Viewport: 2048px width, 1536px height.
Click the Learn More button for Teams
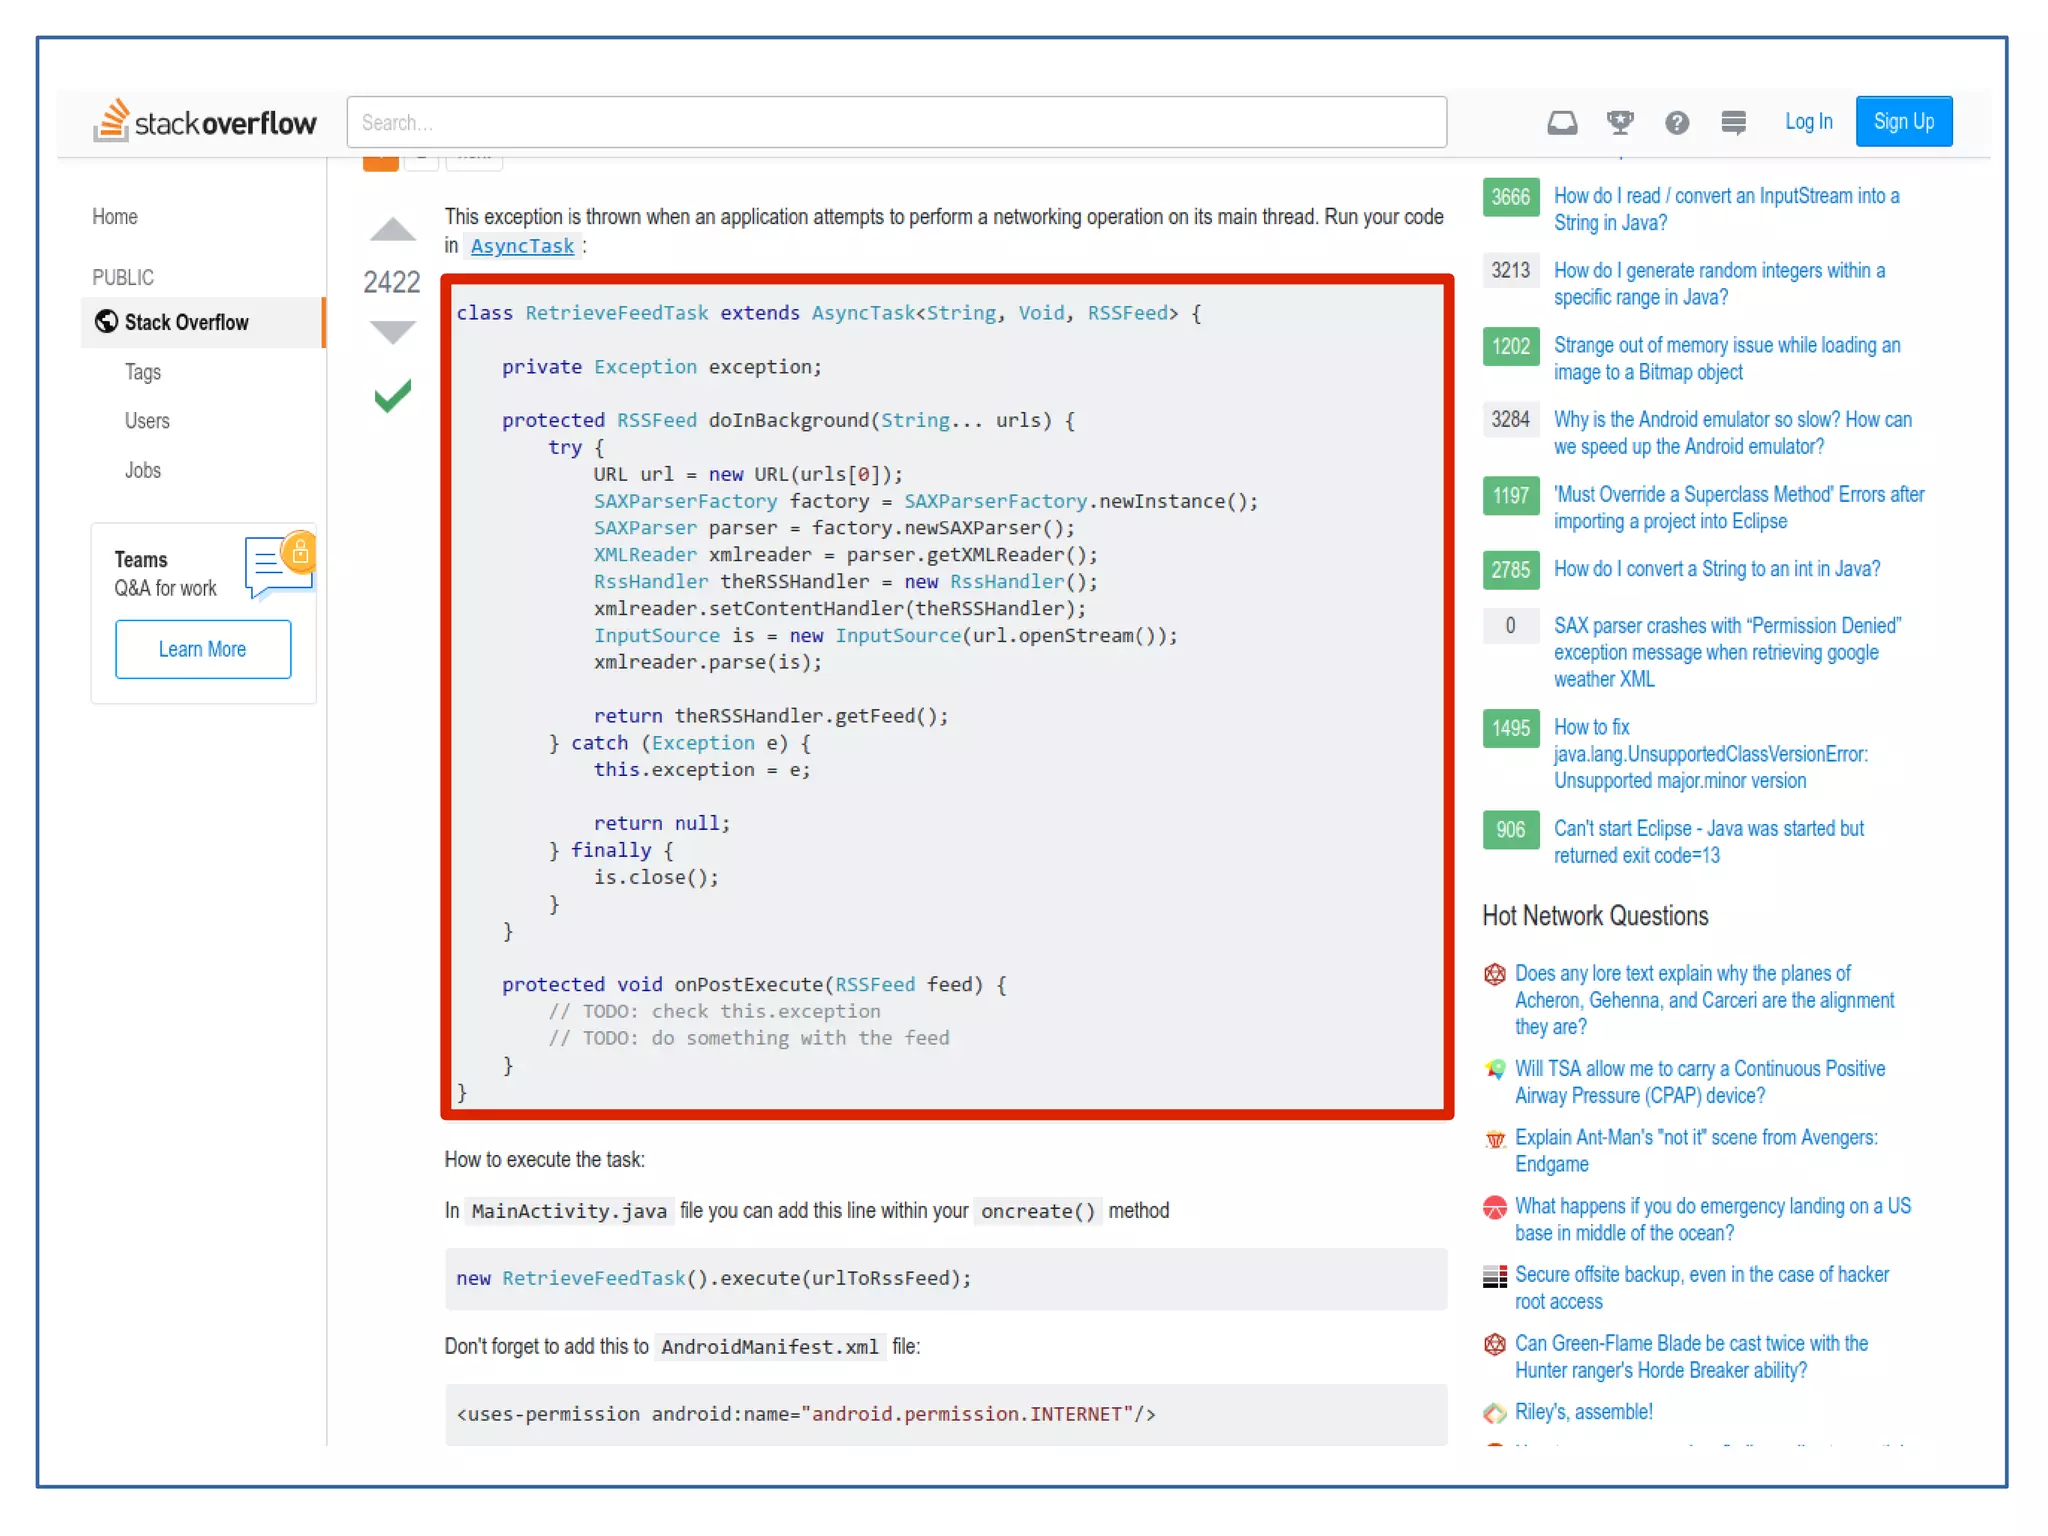(203, 649)
